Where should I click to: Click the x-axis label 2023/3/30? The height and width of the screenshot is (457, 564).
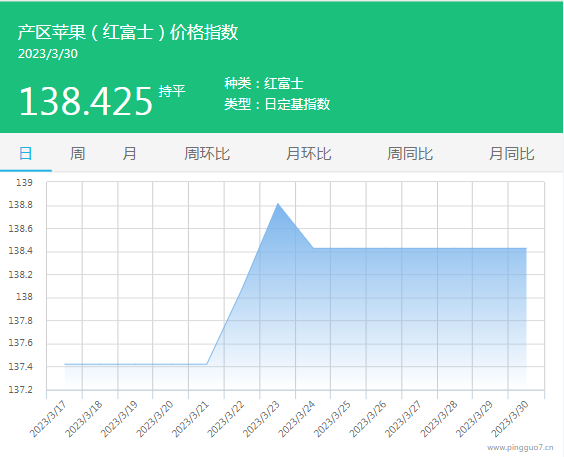tap(511, 419)
